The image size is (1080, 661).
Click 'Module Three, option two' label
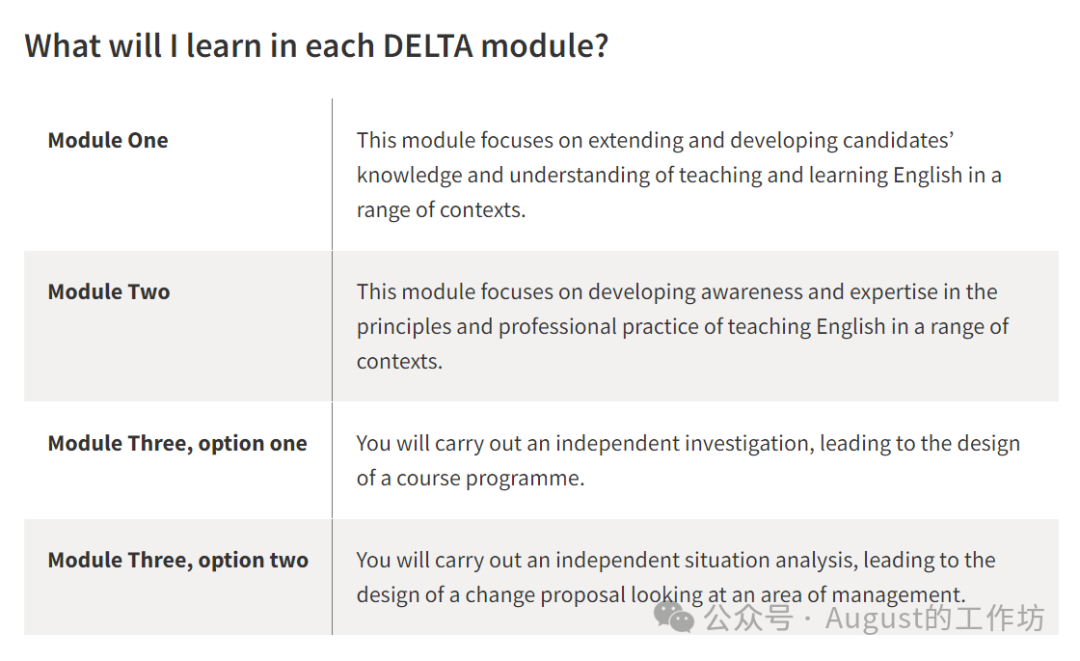click(178, 560)
